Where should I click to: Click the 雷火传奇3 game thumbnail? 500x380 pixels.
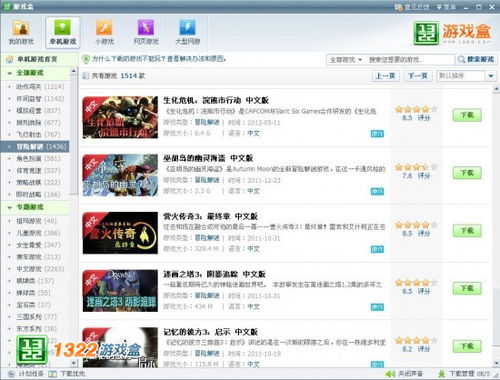point(120,233)
